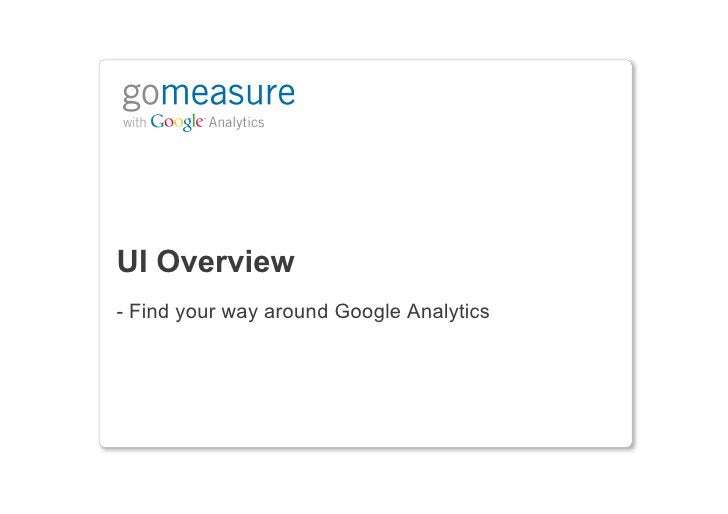The image size is (728, 514).
Task: Click the leading dash of the subtitle
Action: pyautogui.click(x=120, y=312)
